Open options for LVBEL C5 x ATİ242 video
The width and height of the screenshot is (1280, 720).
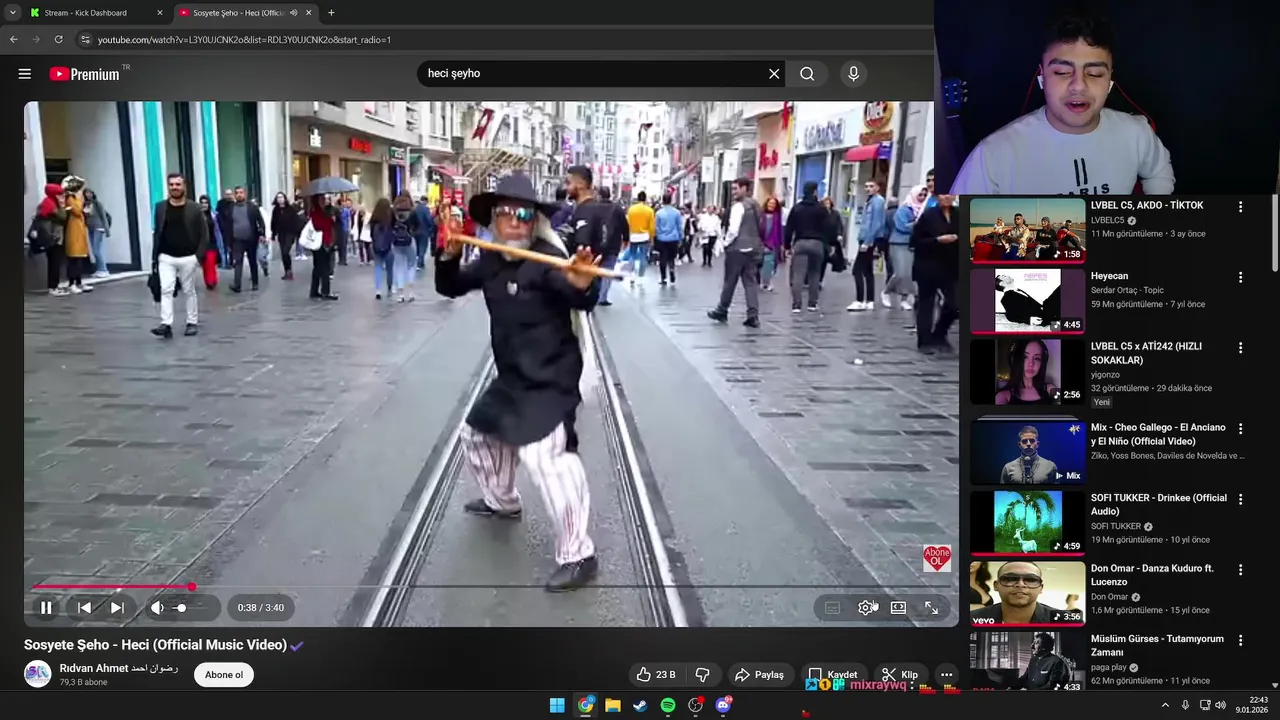coord(1240,348)
